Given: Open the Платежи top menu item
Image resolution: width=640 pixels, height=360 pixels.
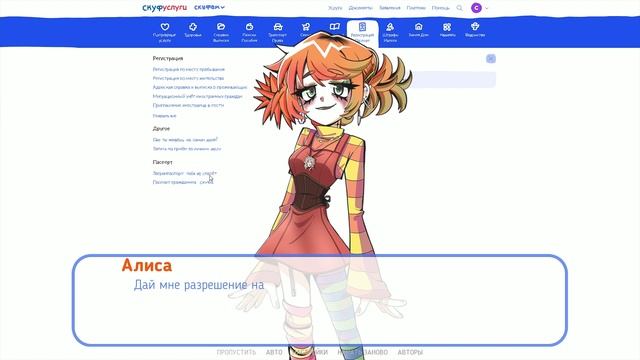Looking at the screenshot, I should [416, 8].
